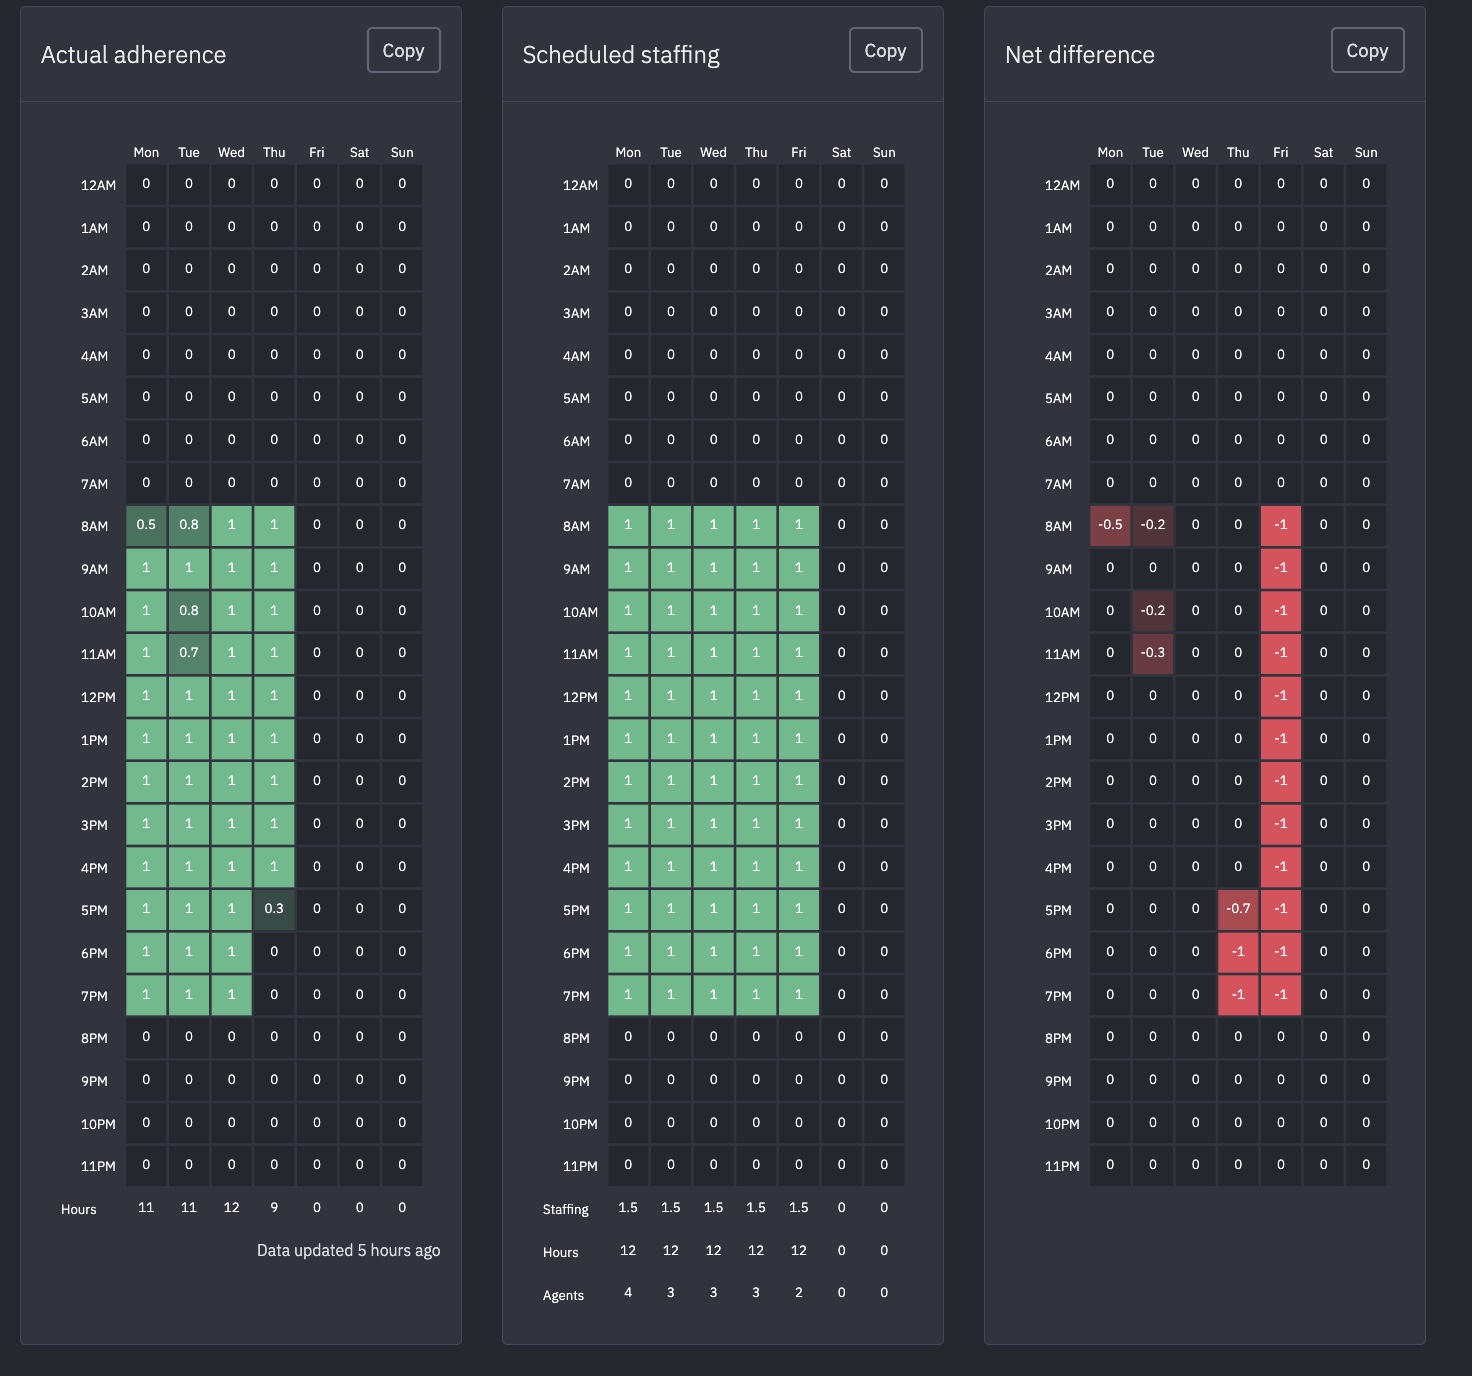
Task: Select the Sat column header in Net difference
Action: pos(1323,153)
